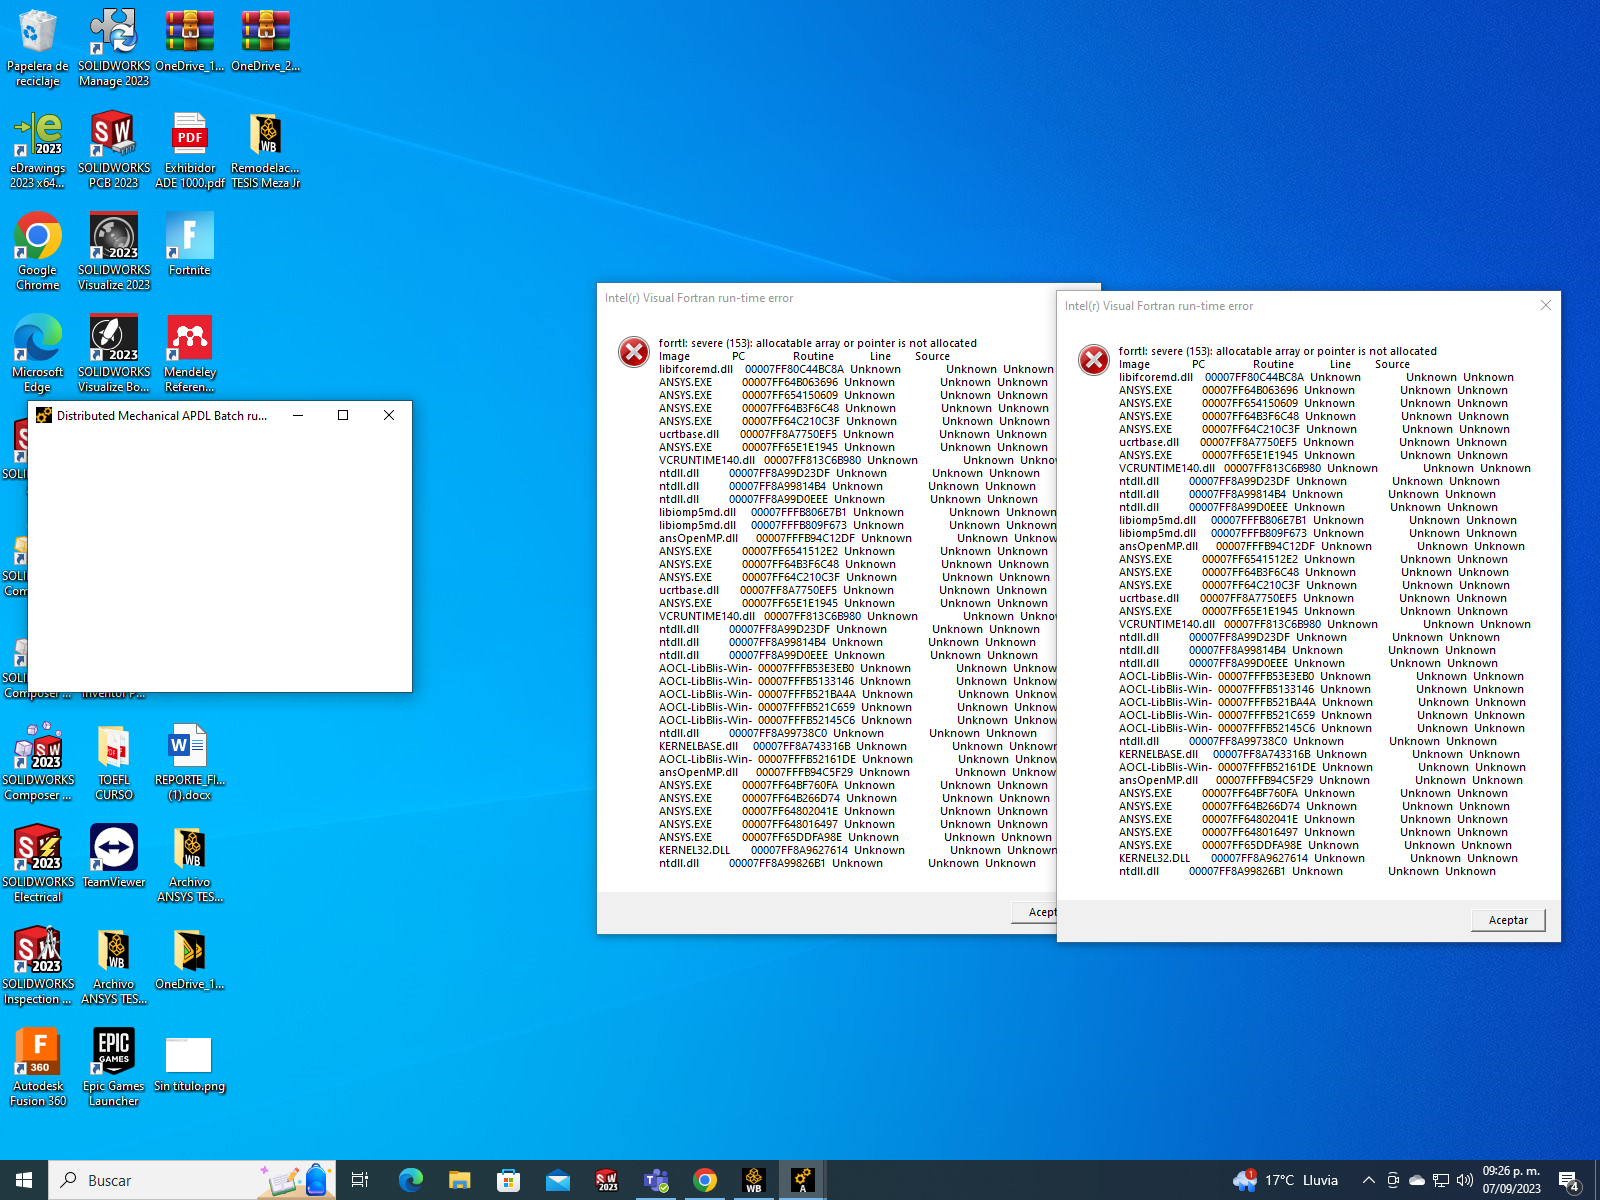Click the partly hidden Aceptar button in the rear error dialog

[x=1035, y=912]
